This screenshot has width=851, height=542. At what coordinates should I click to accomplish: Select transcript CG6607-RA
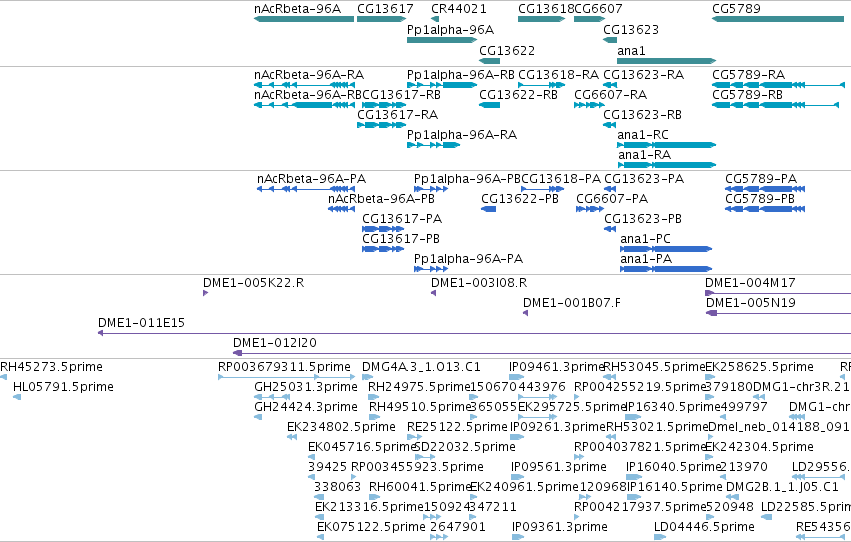pyautogui.click(x=589, y=105)
